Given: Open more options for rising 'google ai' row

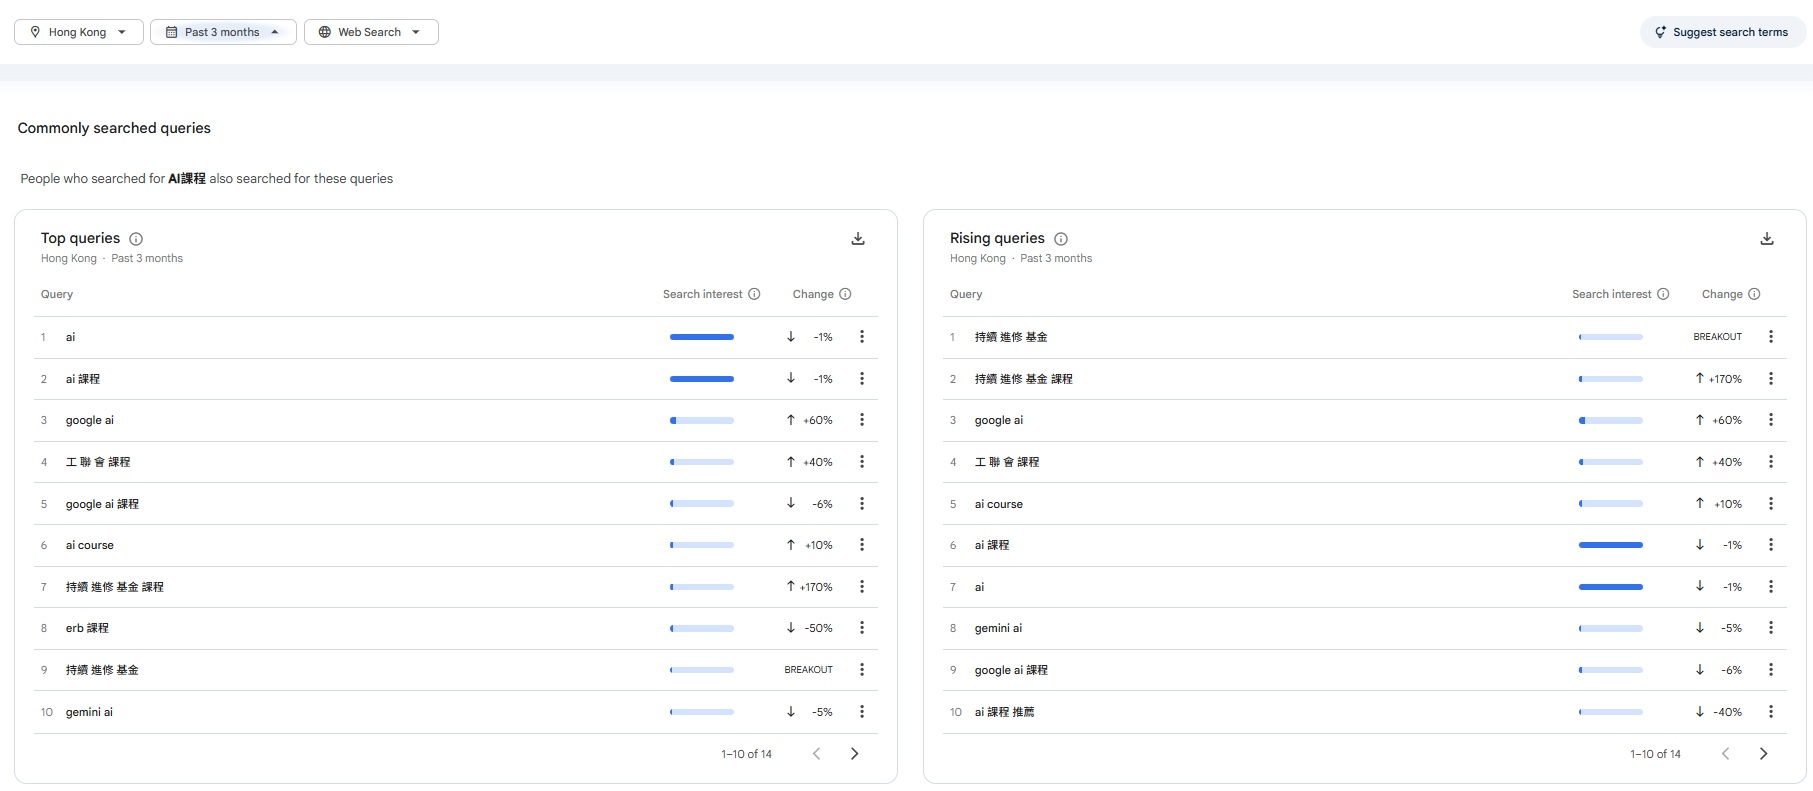Looking at the screenshot, I should coord(1771,420).
